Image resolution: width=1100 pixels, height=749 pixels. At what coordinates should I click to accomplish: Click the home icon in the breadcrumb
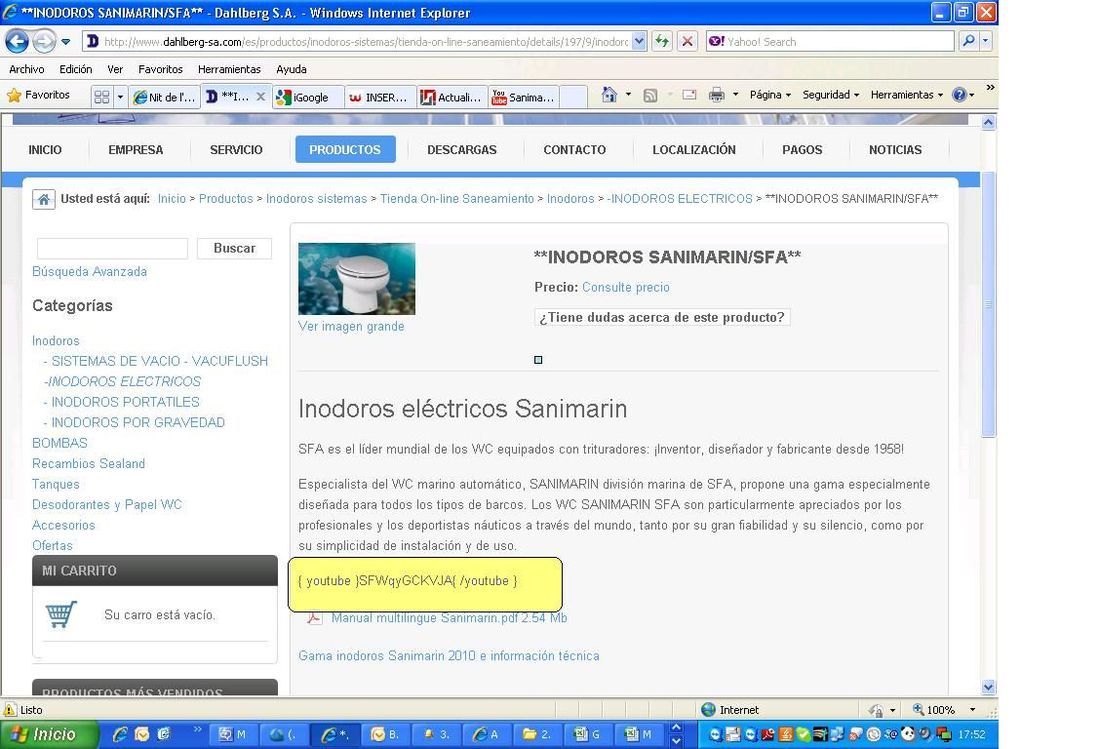tap(43, 199)
